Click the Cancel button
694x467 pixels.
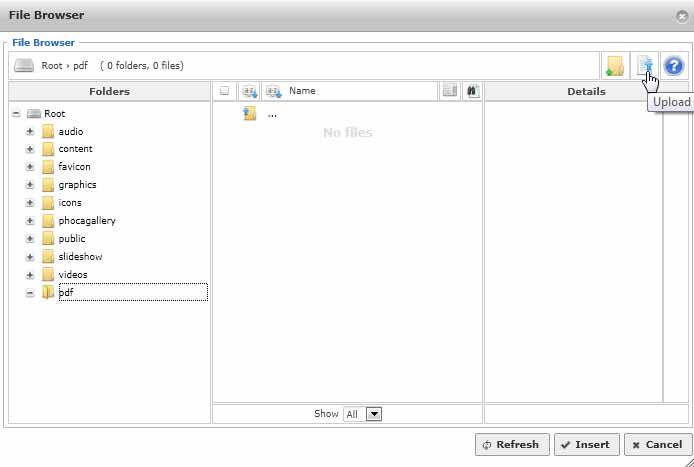pos(658,444)
